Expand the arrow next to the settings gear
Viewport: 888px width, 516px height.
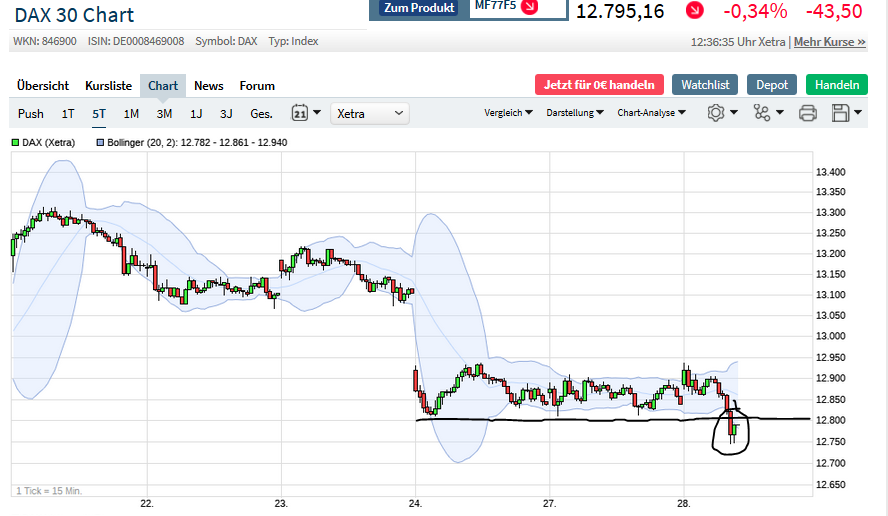(734, 112)
